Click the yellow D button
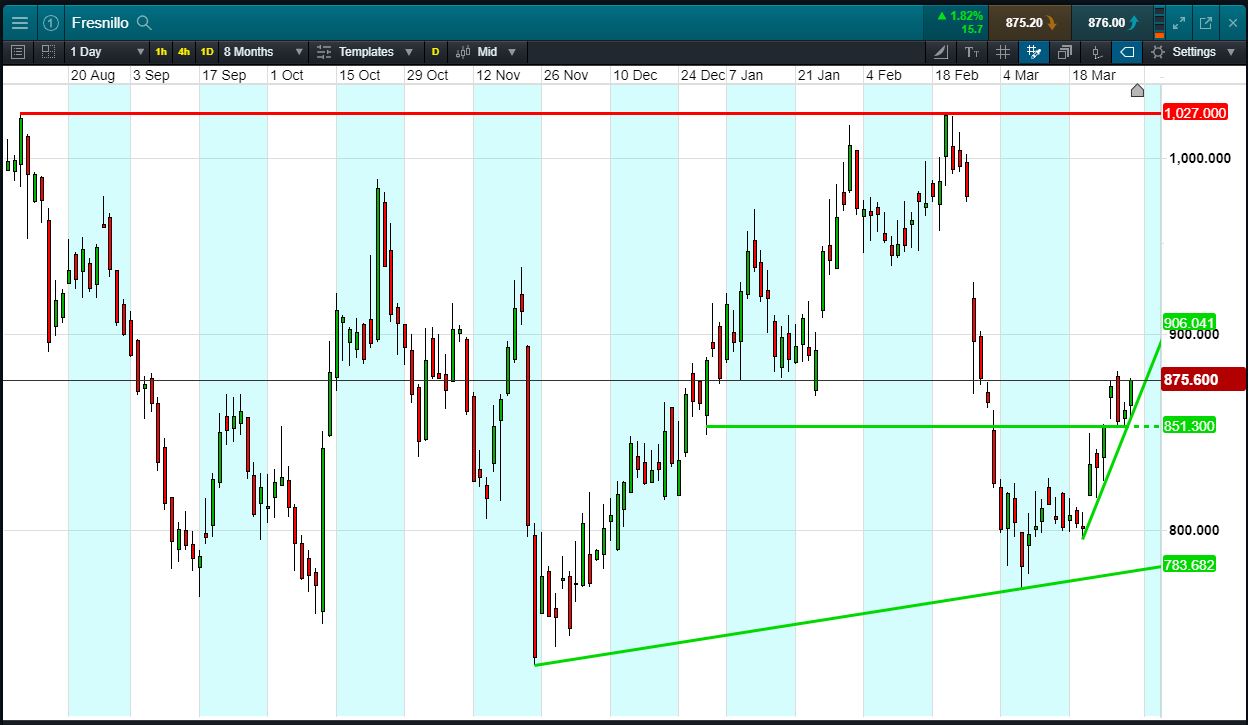The height and width of the screenshot is (725, 1248). click(x=435, y=51)
